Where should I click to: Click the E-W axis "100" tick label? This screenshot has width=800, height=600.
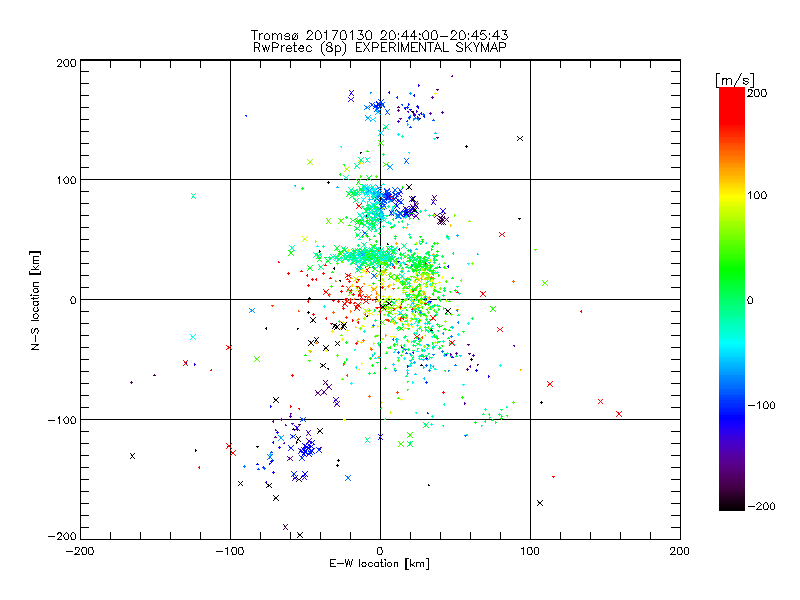point(530,551)
